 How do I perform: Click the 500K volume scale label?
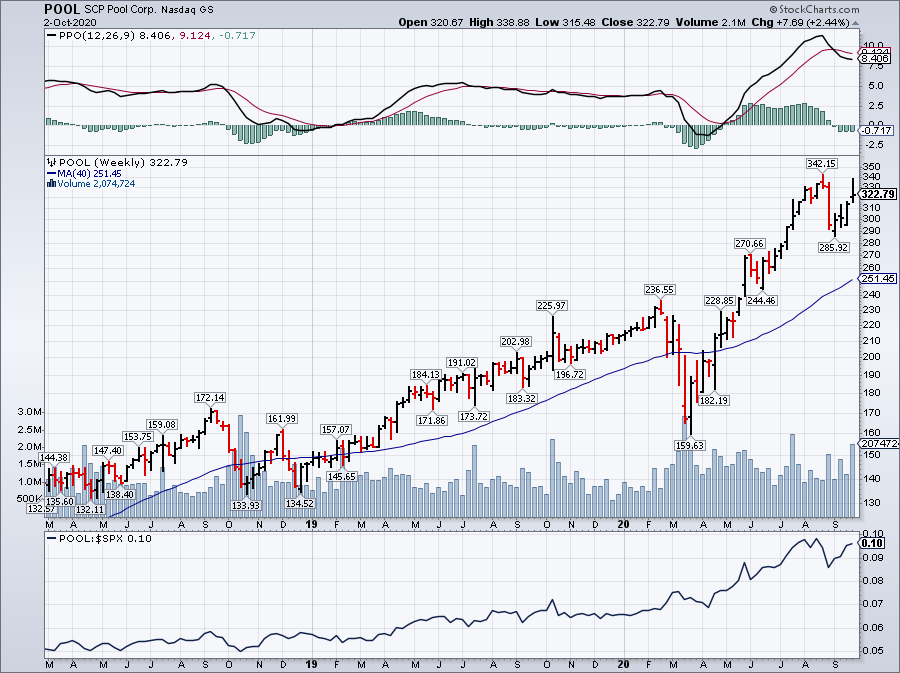(x=29, y=499)
